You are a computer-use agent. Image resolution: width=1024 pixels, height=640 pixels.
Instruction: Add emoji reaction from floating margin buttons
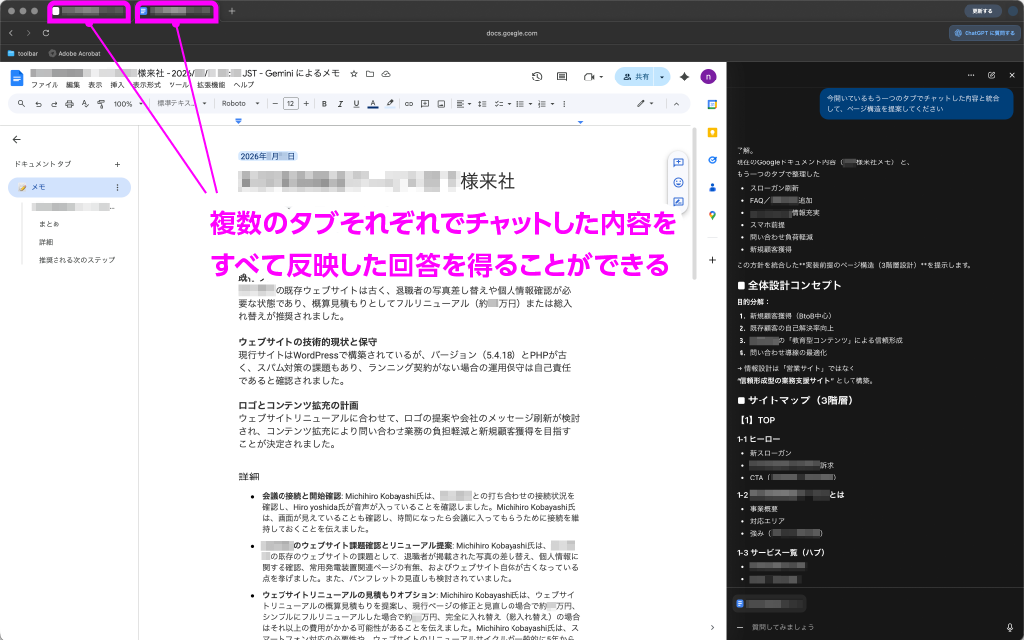(x=678, y=182)
